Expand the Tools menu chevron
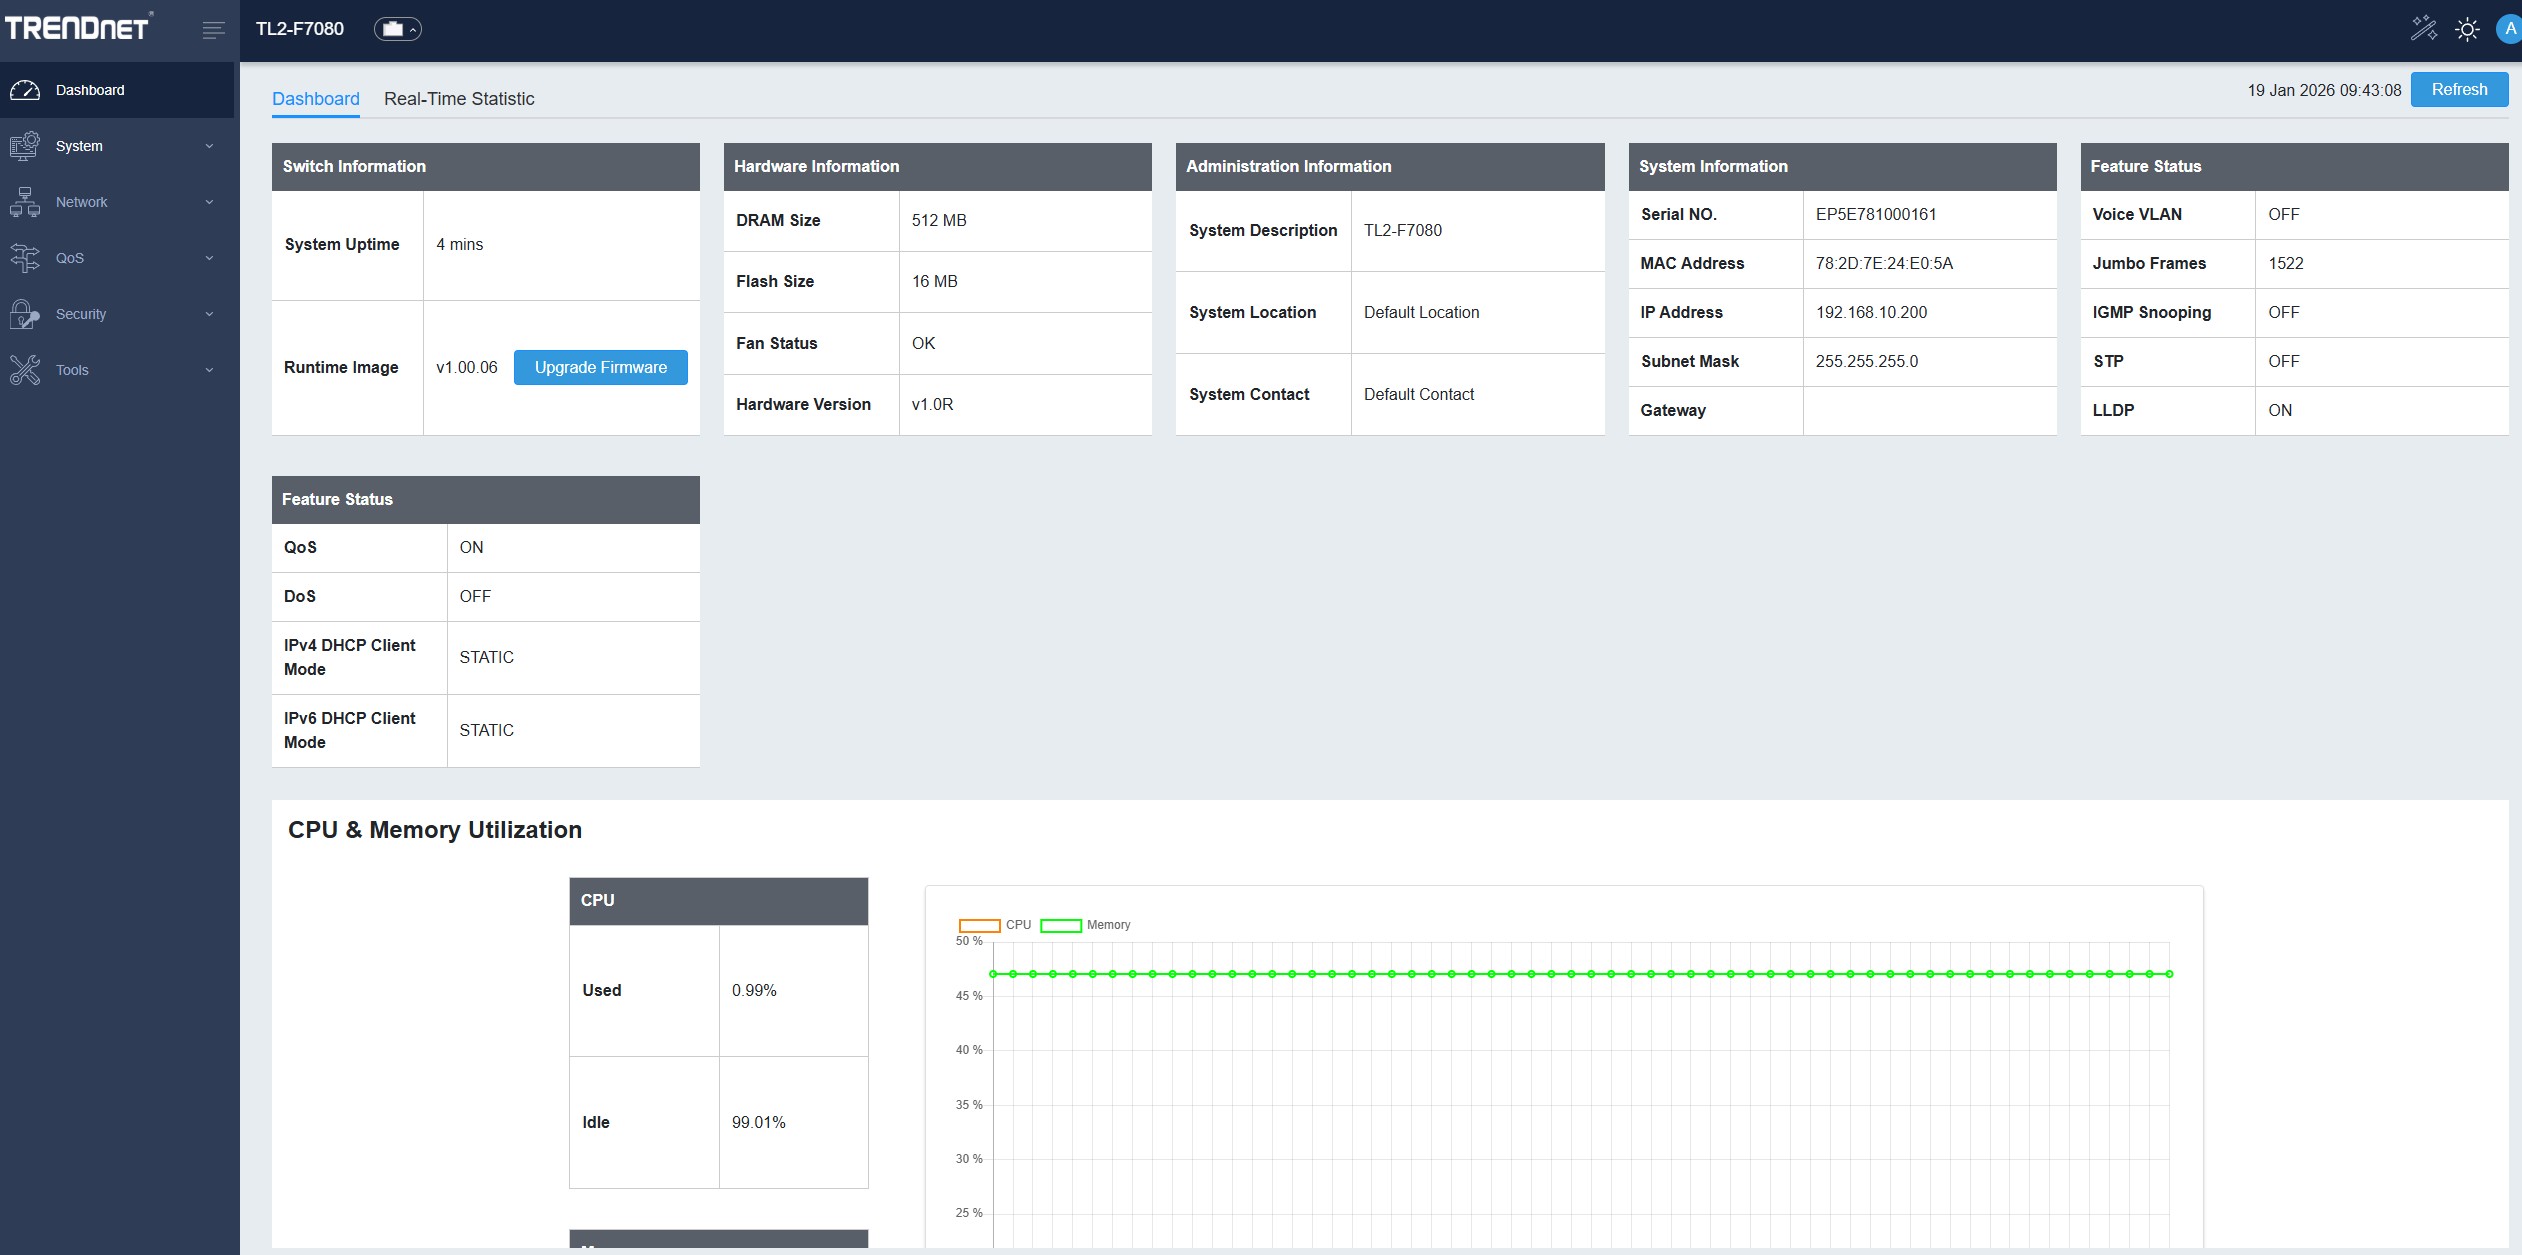 [x=209, y=370]
